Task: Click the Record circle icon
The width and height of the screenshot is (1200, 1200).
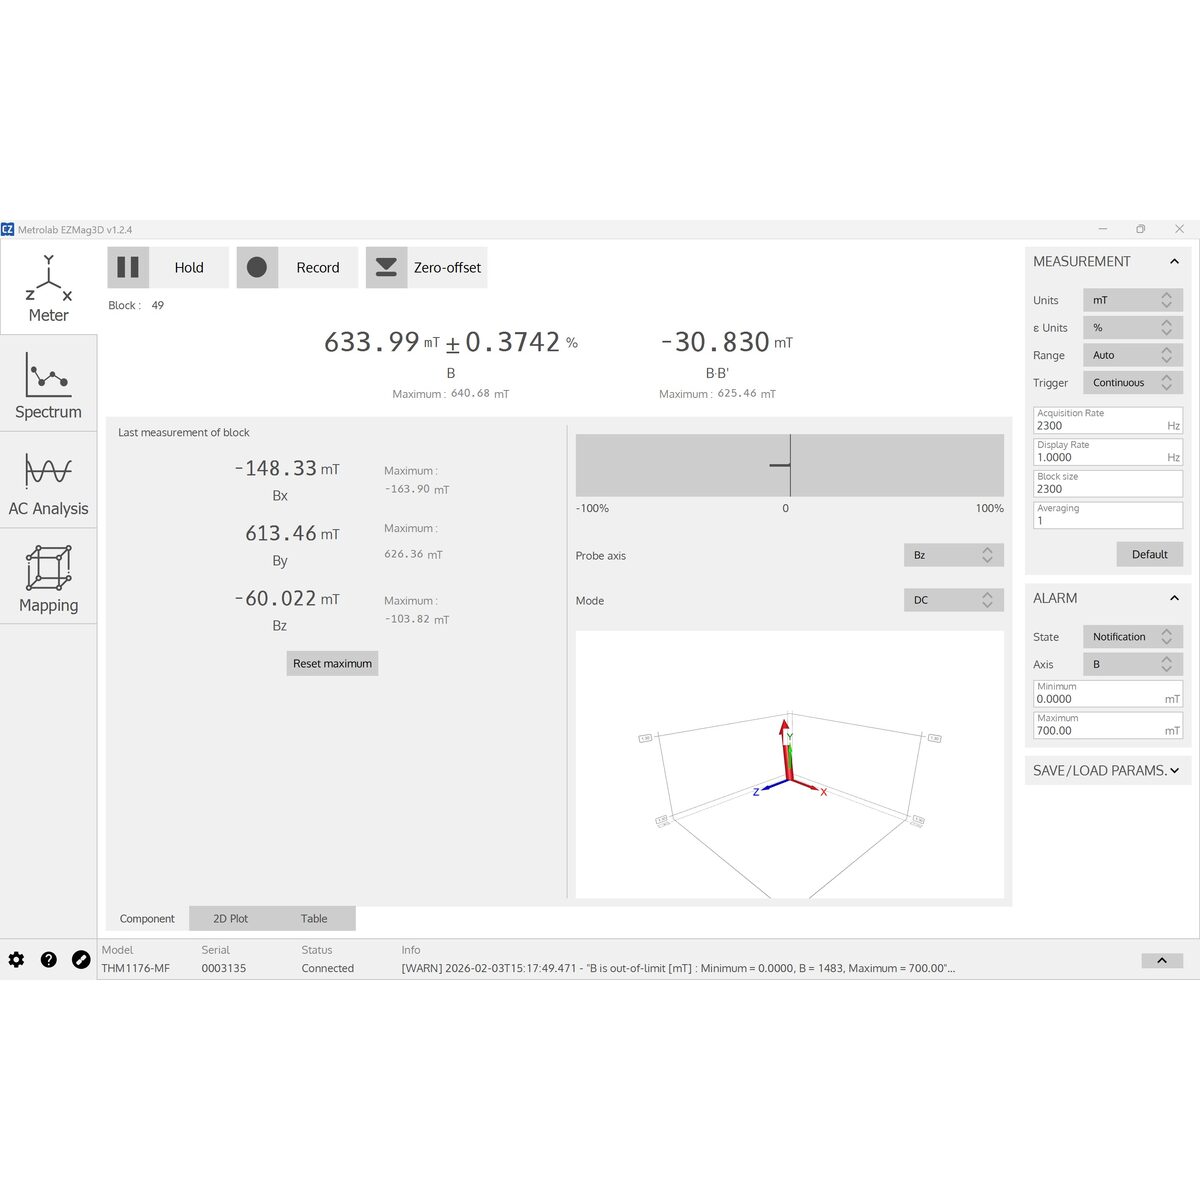Action: click(x=257, y=267)
